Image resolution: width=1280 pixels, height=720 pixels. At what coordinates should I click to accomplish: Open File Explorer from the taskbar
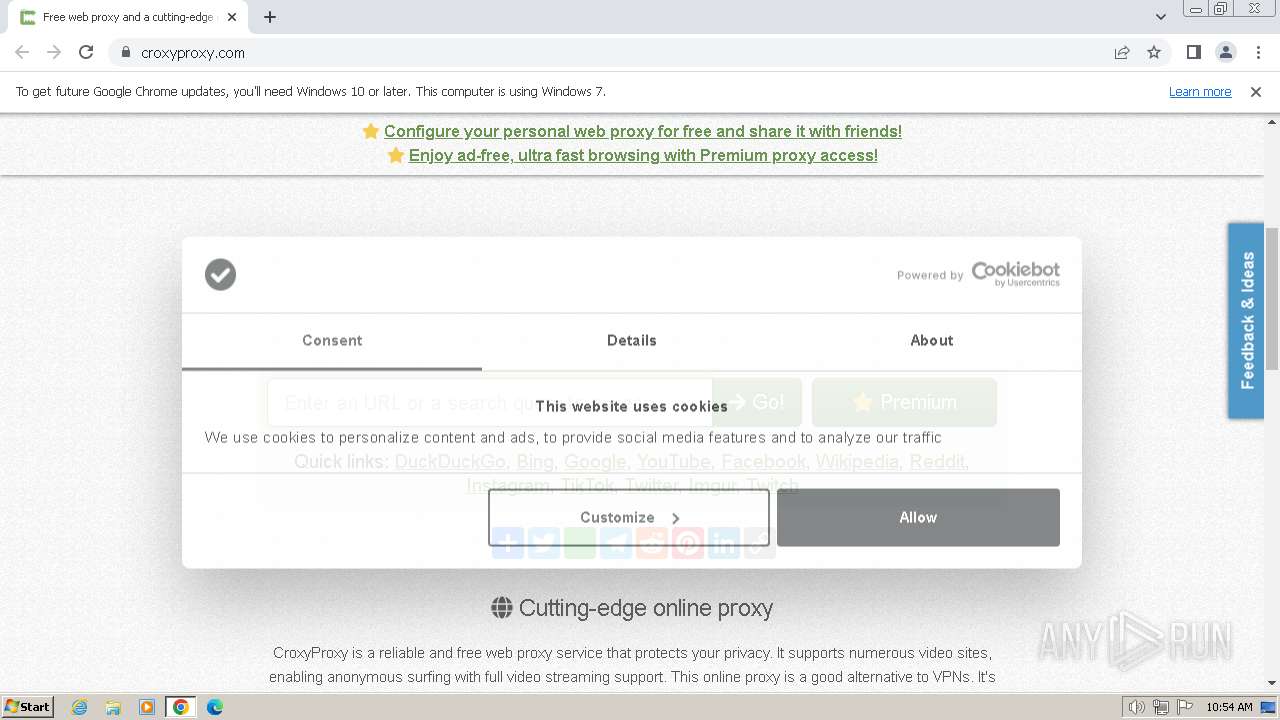tap(113, 707)
